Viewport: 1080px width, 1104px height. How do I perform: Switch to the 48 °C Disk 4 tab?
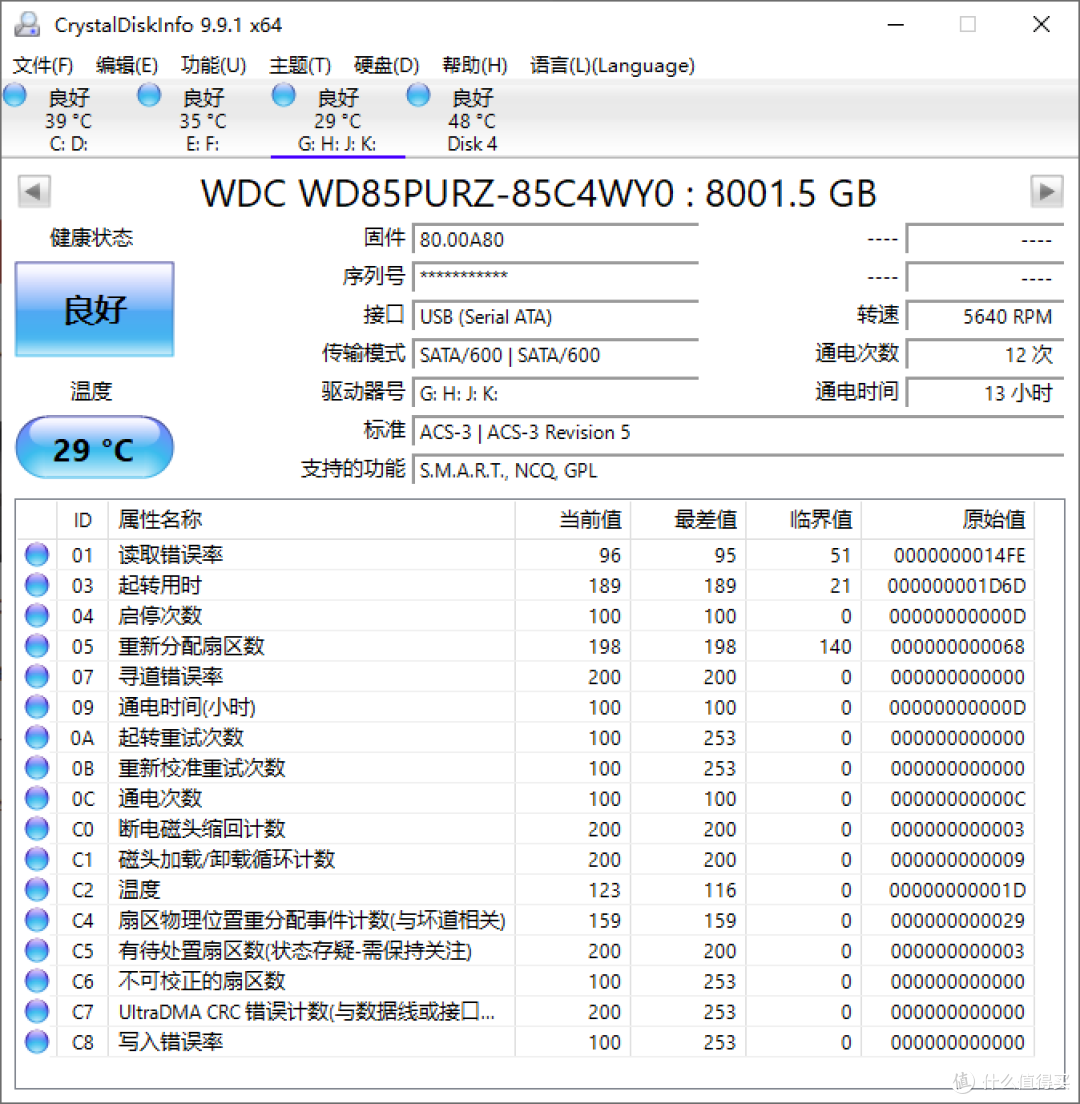tap(472, 120)
